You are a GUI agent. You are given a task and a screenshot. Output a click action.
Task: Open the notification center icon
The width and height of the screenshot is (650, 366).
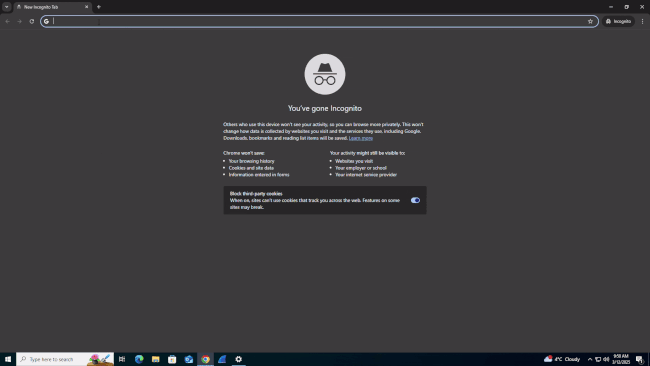coord(640,359)
